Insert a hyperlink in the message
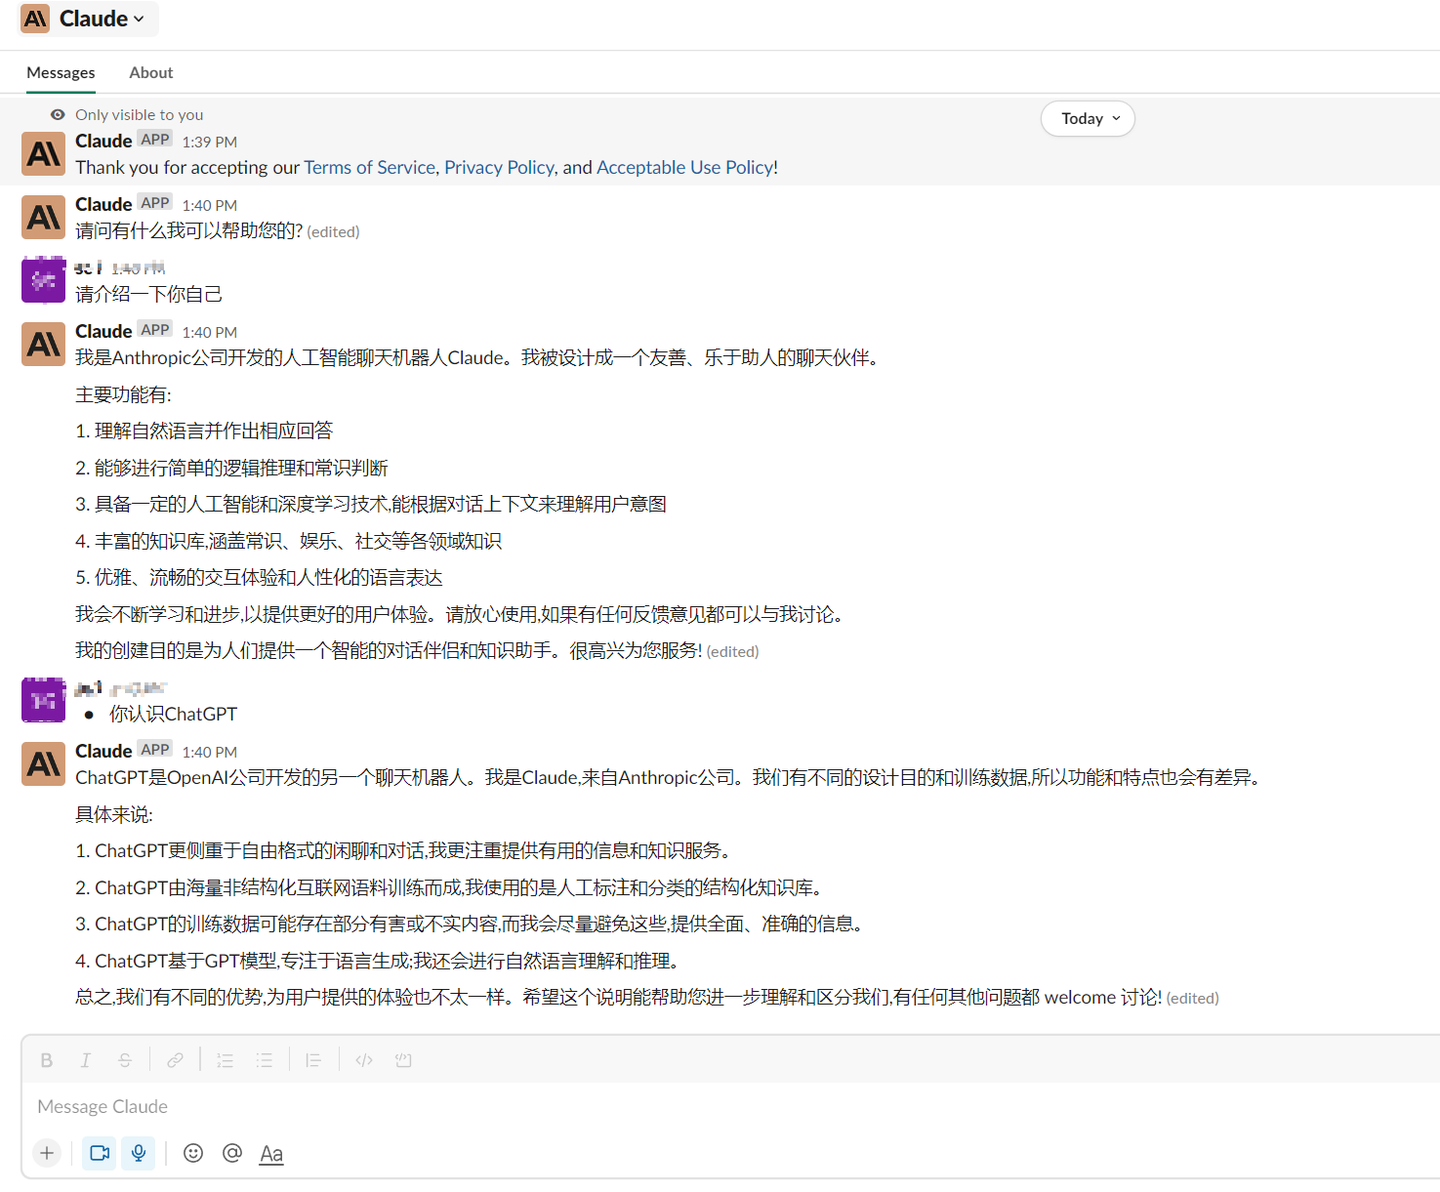Viewport: 1440px width, 1192px height. tap(176, 1059)
